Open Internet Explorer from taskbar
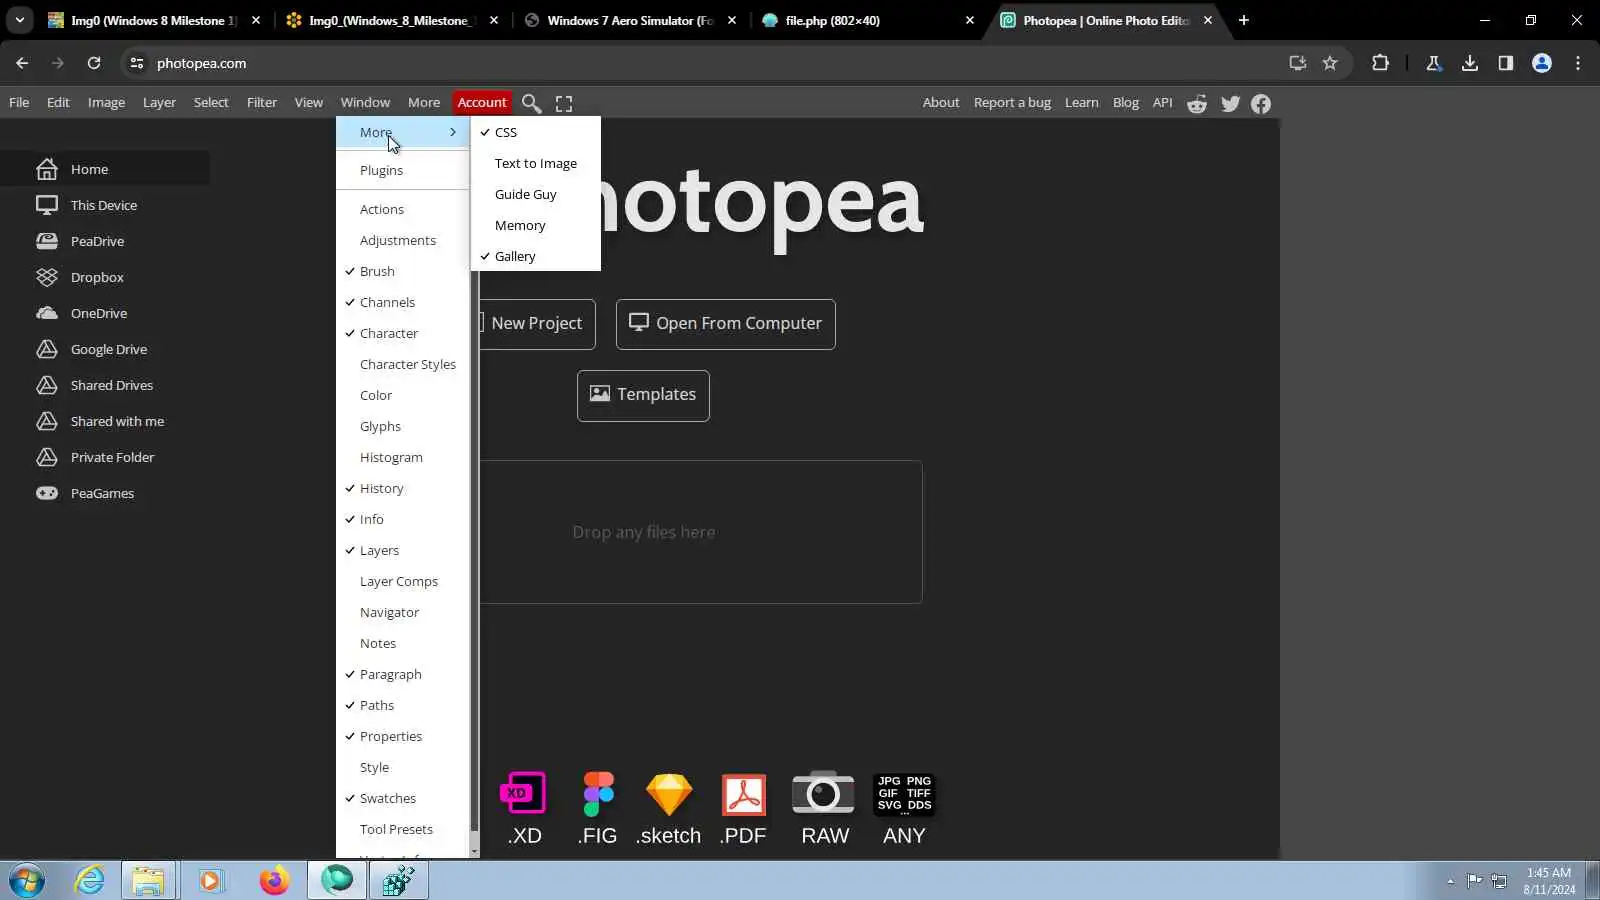The width and height of the screenshot is (1600, 900). [90, 880]
